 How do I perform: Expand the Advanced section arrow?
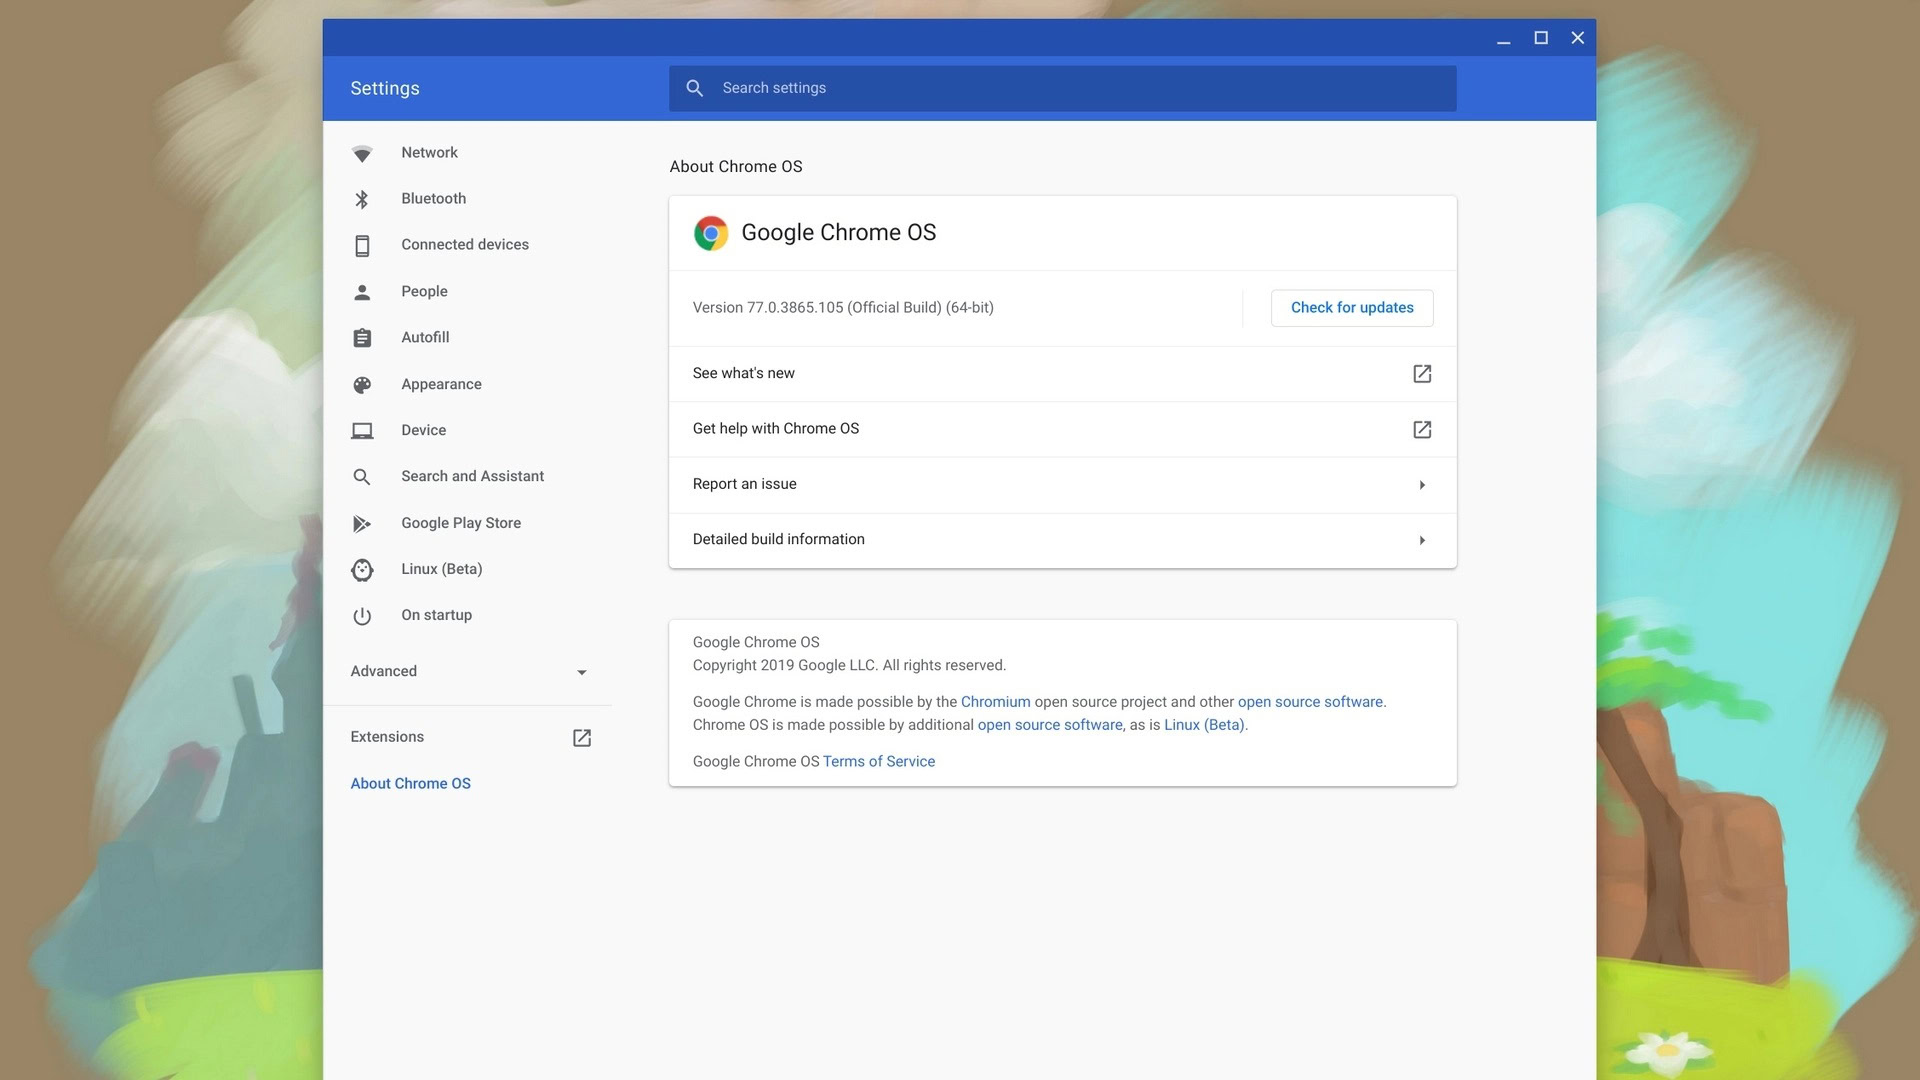(581, 672)
